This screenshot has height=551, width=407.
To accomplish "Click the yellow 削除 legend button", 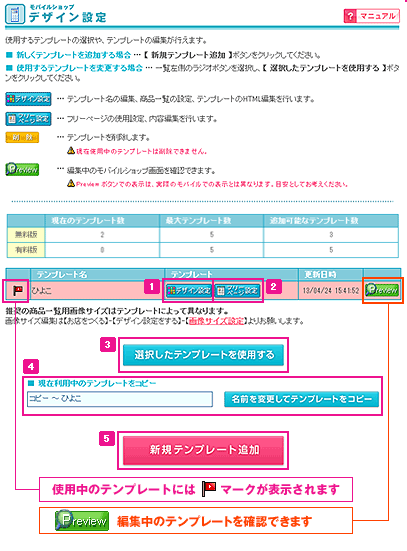I will (22, 137).
